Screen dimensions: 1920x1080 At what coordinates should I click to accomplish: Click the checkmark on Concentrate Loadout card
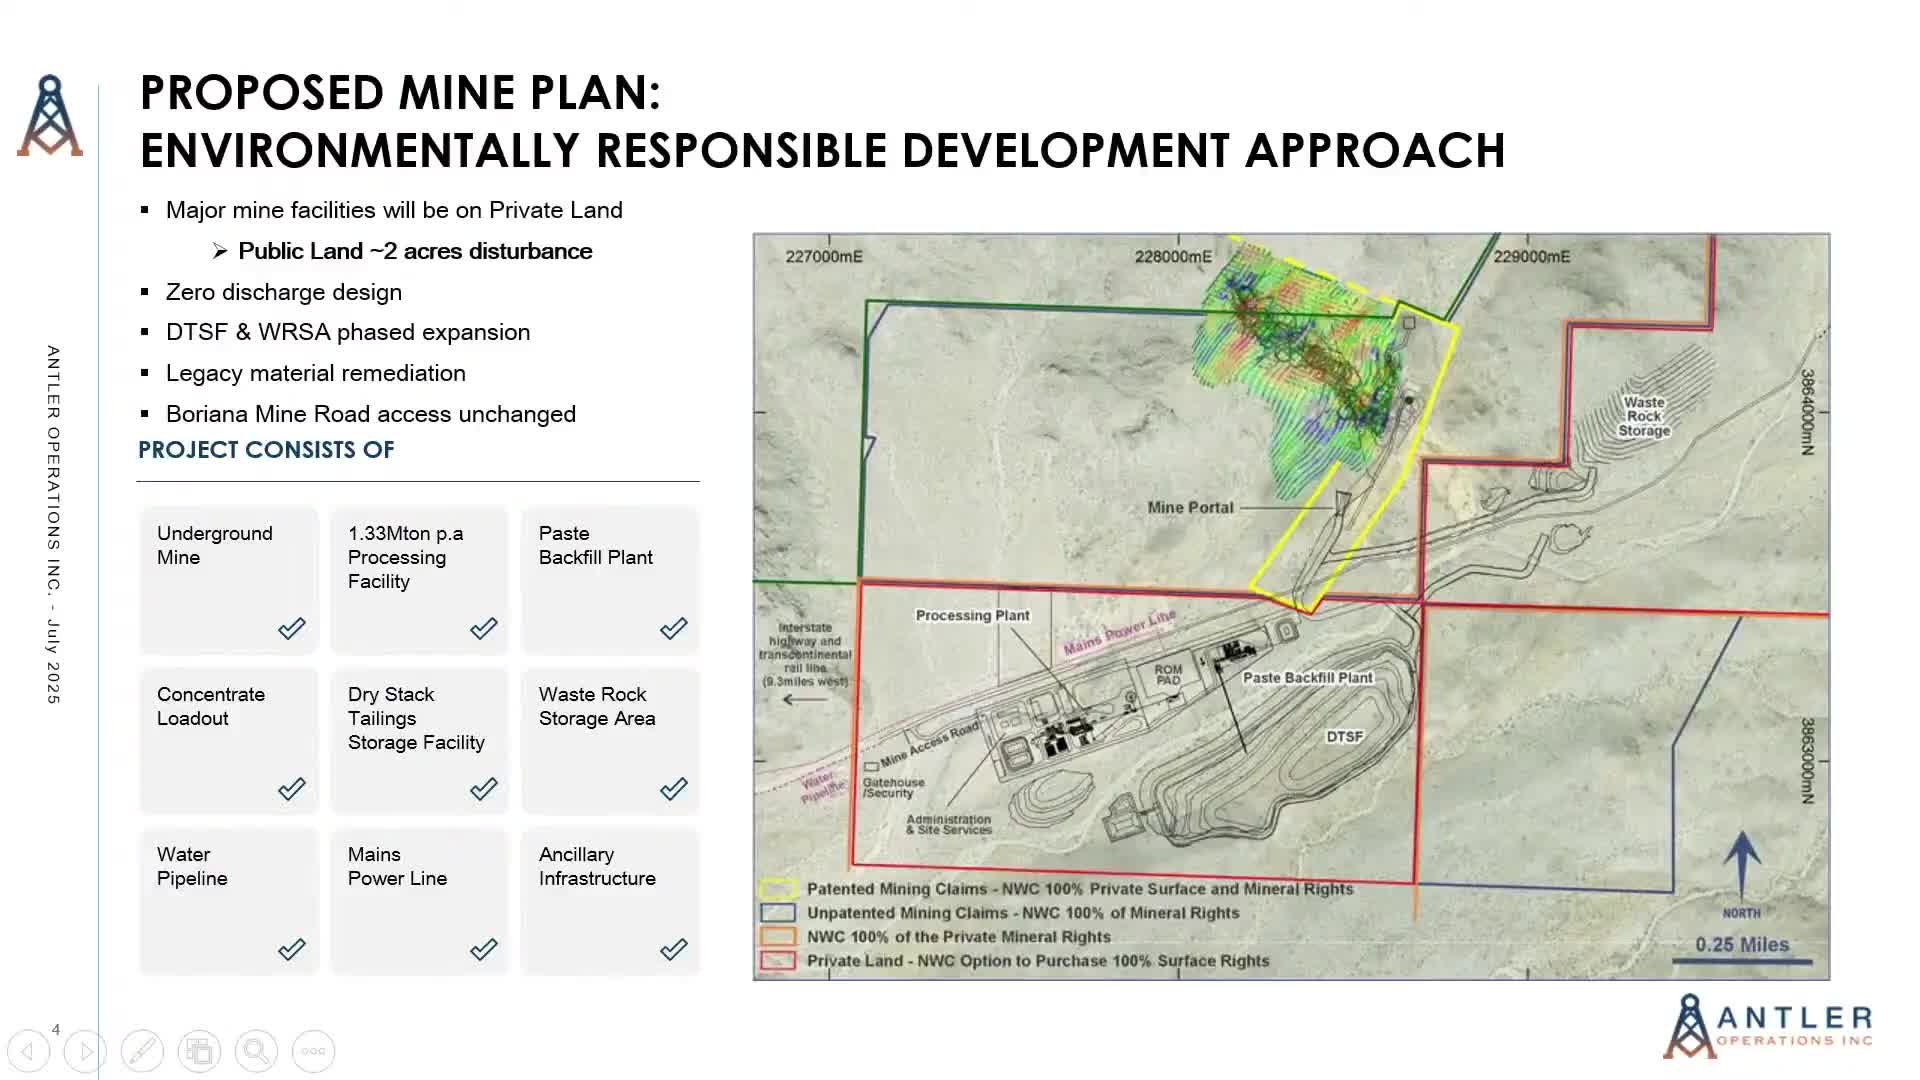tap(292, 789)
